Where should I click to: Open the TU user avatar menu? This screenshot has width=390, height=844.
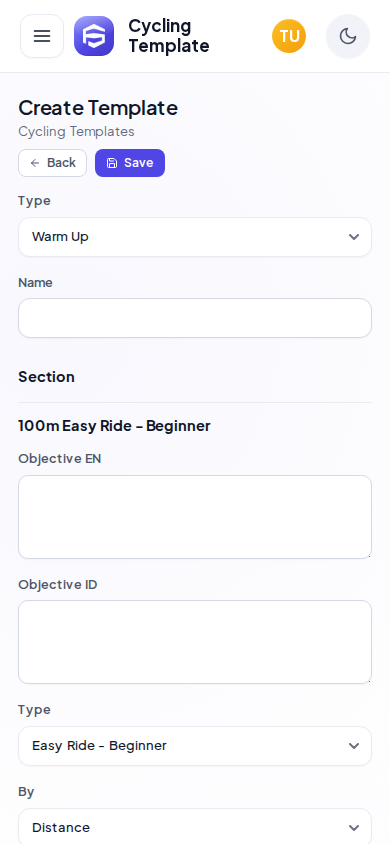pos(289,36)
